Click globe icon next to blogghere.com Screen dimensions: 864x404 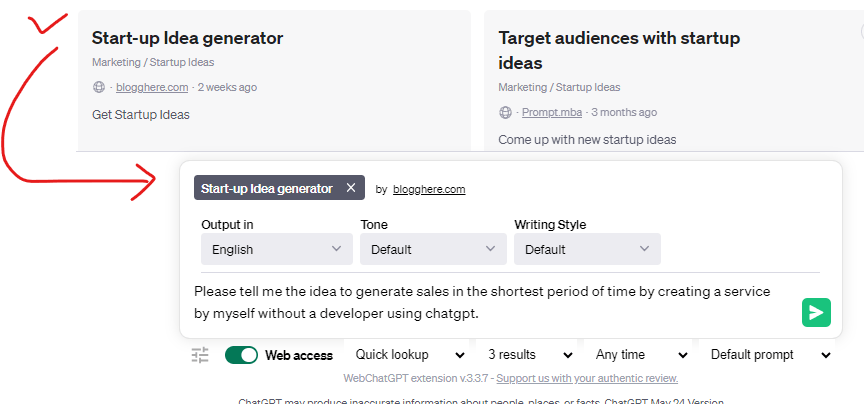point(99,87)
